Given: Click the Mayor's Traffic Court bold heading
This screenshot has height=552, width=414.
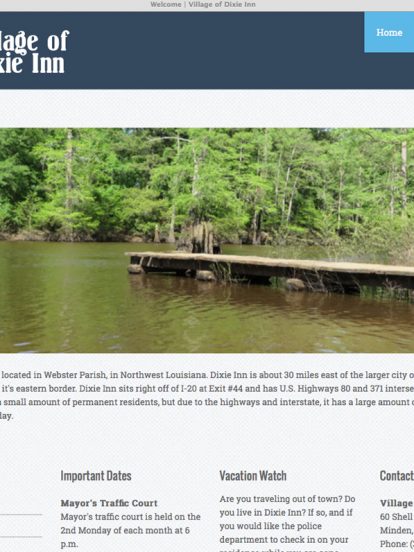Looking at the screenshot, I should tap(109, 503).
